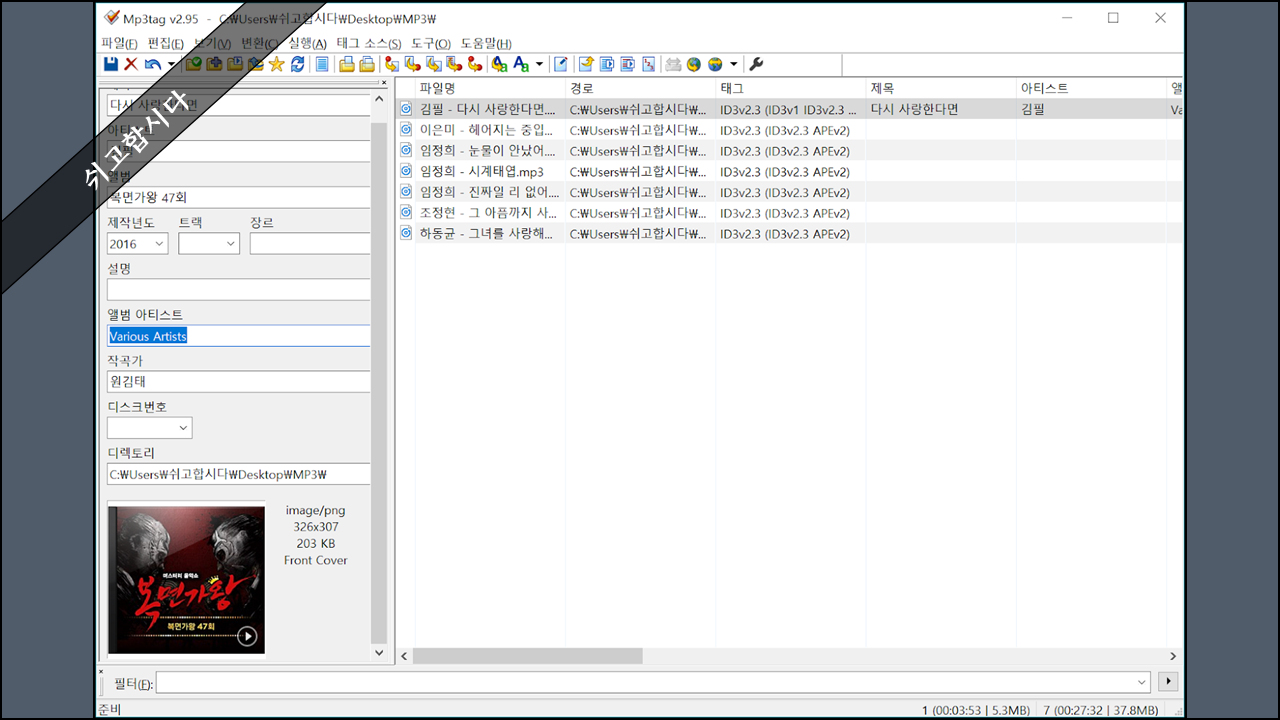Click the blue Refresh arrows icon
1280x720 pixels.
298,64
